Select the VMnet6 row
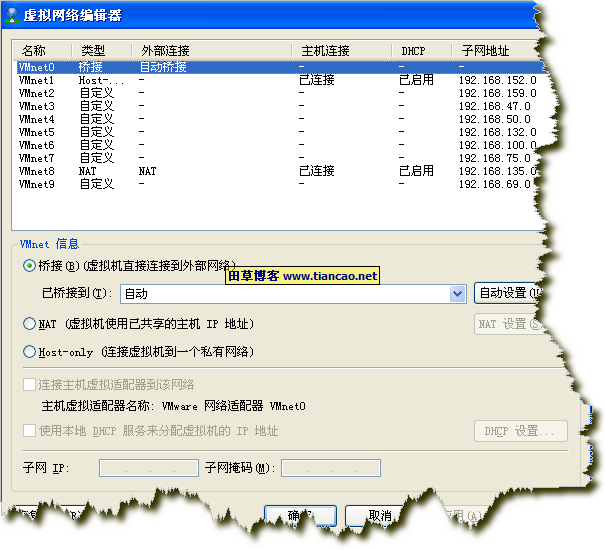 280,145
